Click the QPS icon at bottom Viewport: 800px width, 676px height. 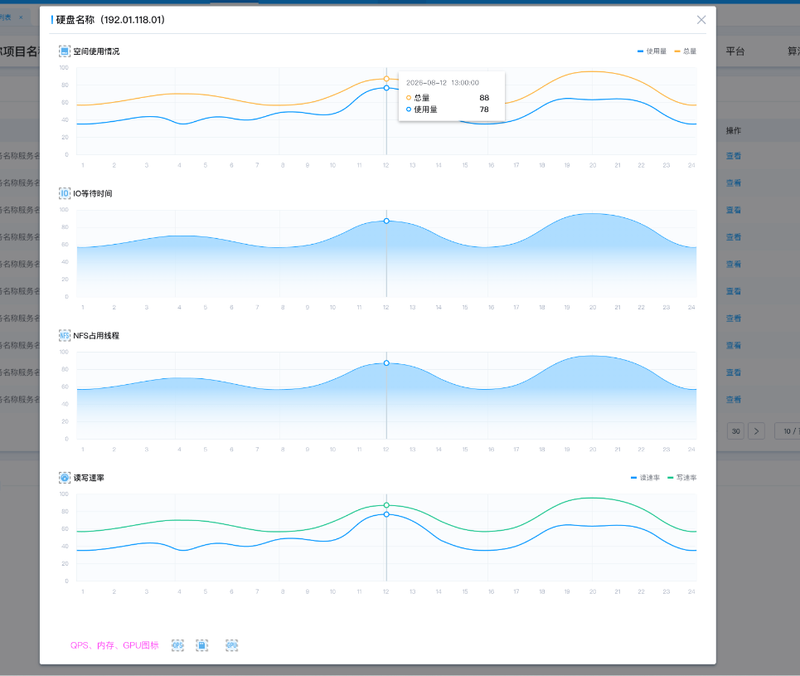(x=178, y=645)
